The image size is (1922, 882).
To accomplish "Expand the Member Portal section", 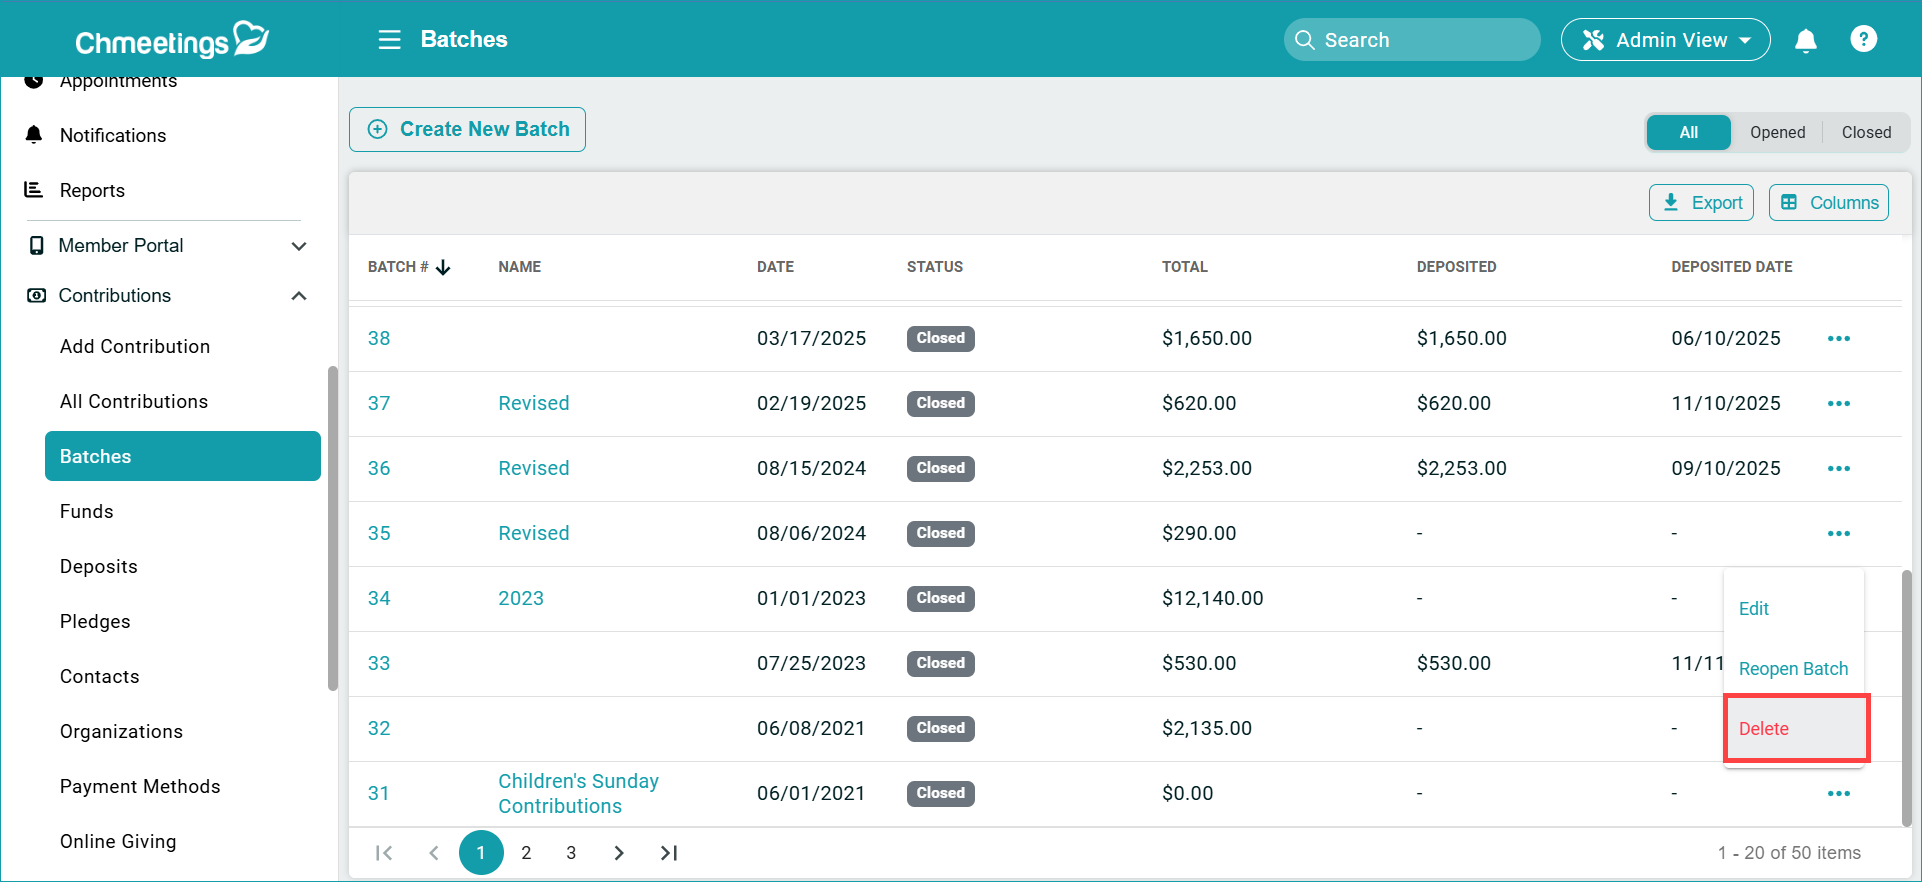I will [298, 246].
